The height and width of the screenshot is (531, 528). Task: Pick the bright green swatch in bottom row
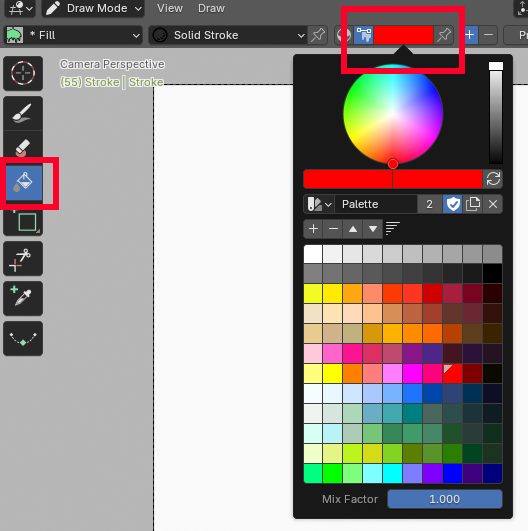pos(332,473)
